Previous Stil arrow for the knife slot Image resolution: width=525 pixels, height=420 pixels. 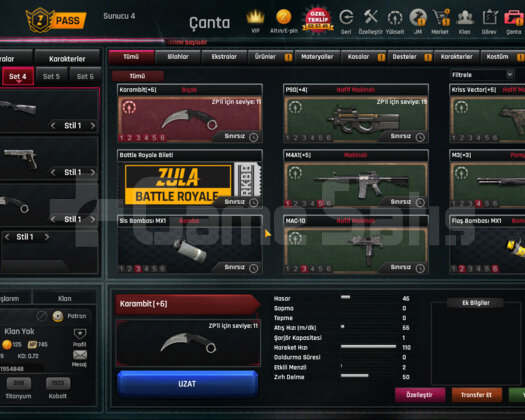tap(53, 219)
